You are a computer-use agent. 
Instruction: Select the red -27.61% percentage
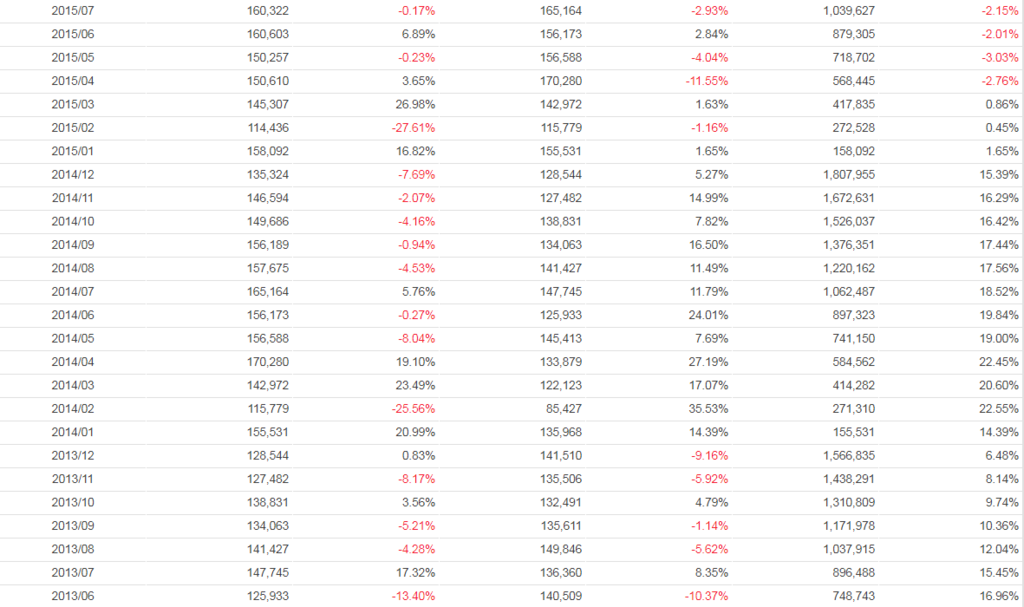pos(412,128)
